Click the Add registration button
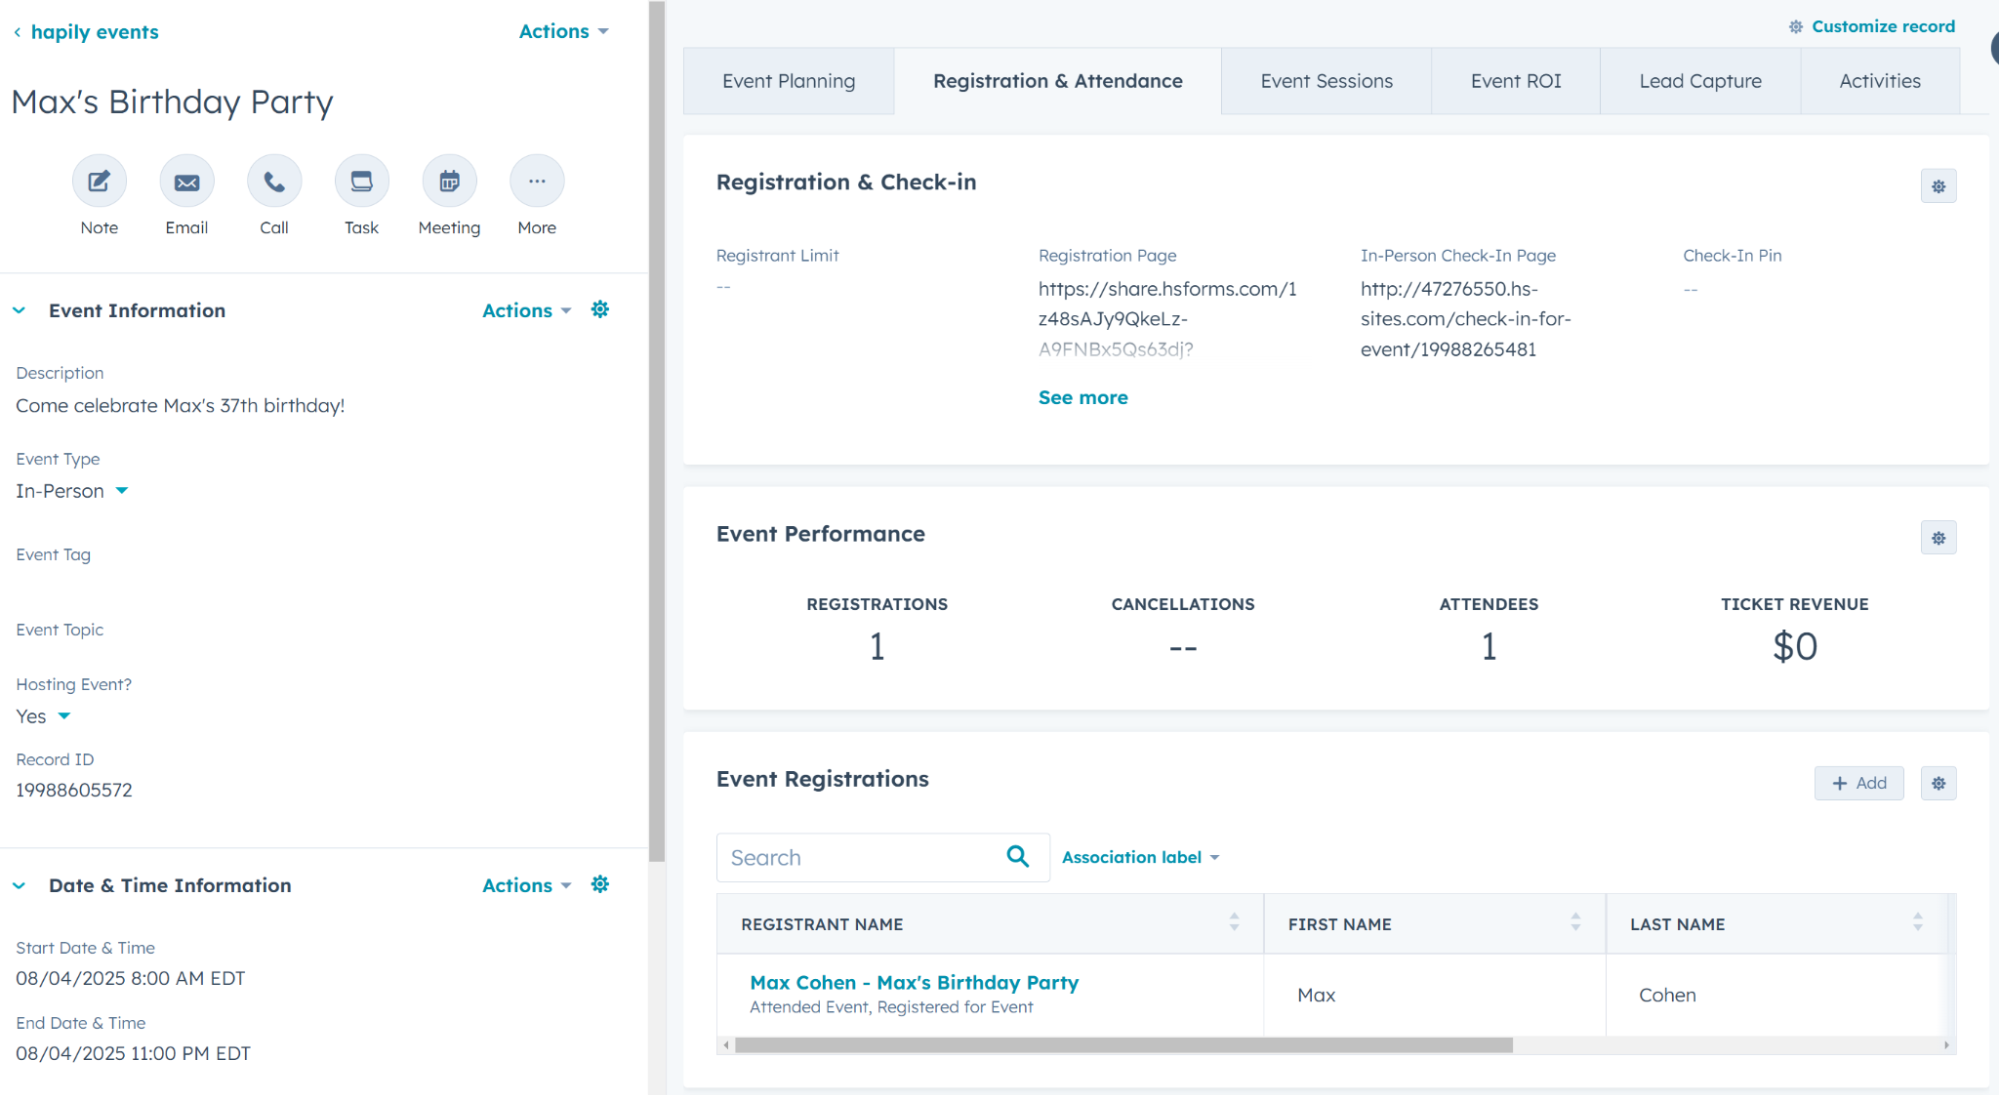 tap(1859, 783)
